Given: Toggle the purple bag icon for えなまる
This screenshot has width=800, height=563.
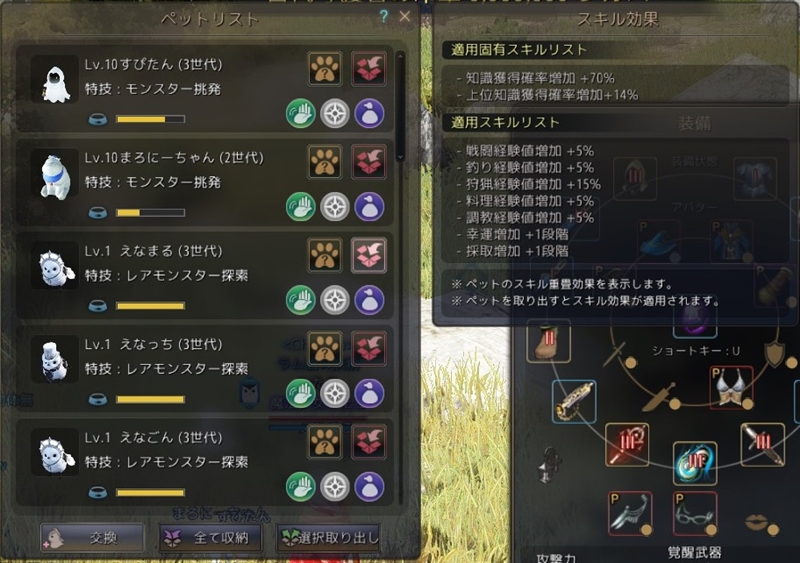Looking at the screenshot, I should (369, 300).
